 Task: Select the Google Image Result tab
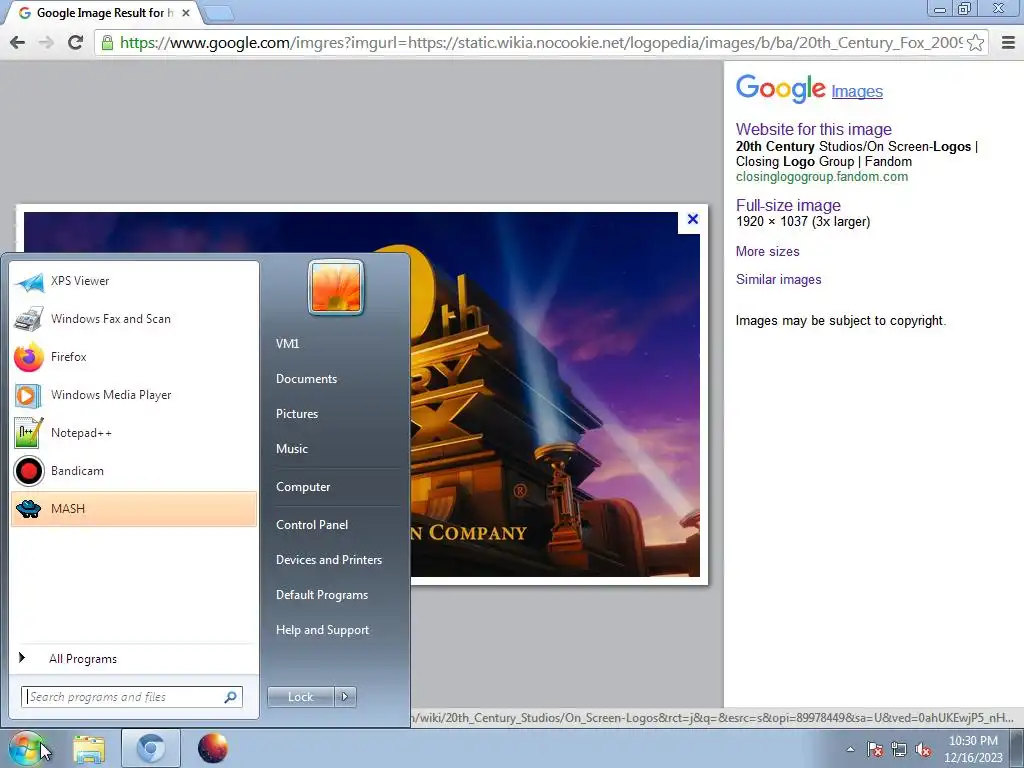click(x=103, y=12)
